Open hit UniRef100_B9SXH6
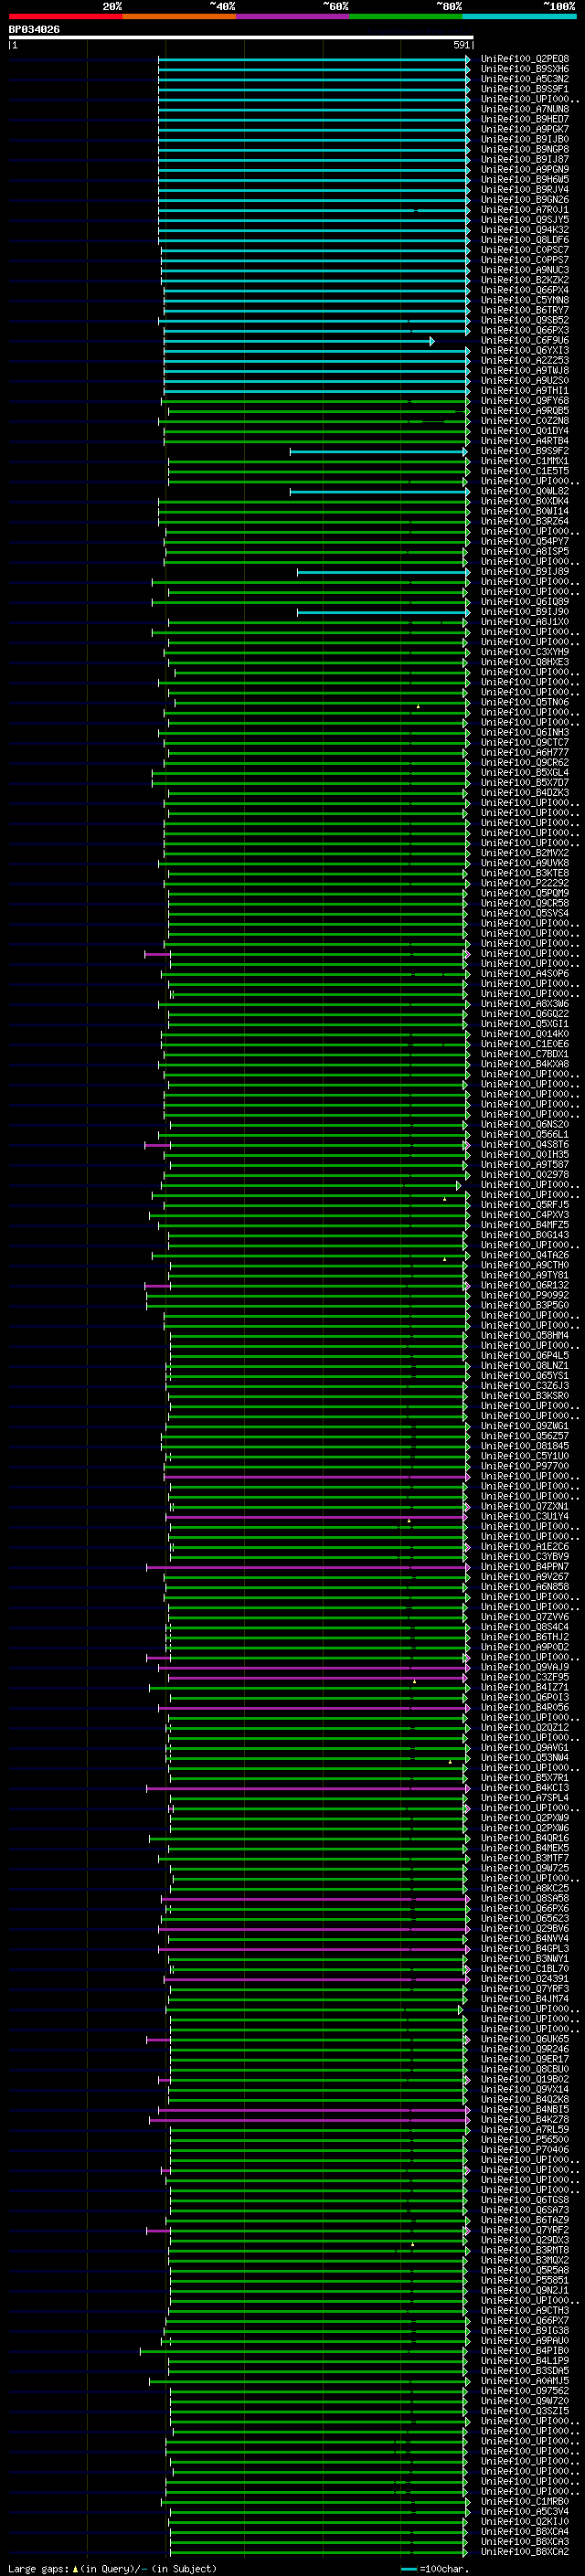The width and height of the screenshot is (585, 2576). tap(525, 69)
